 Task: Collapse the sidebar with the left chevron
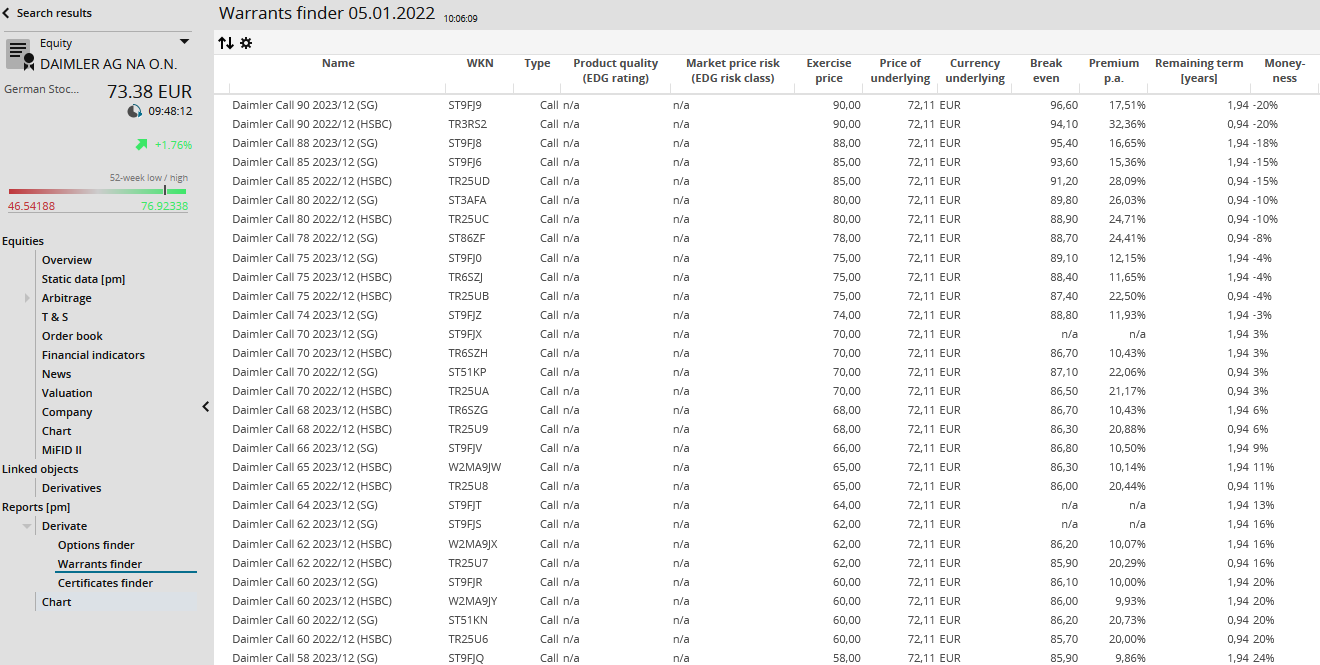(205, 407)
